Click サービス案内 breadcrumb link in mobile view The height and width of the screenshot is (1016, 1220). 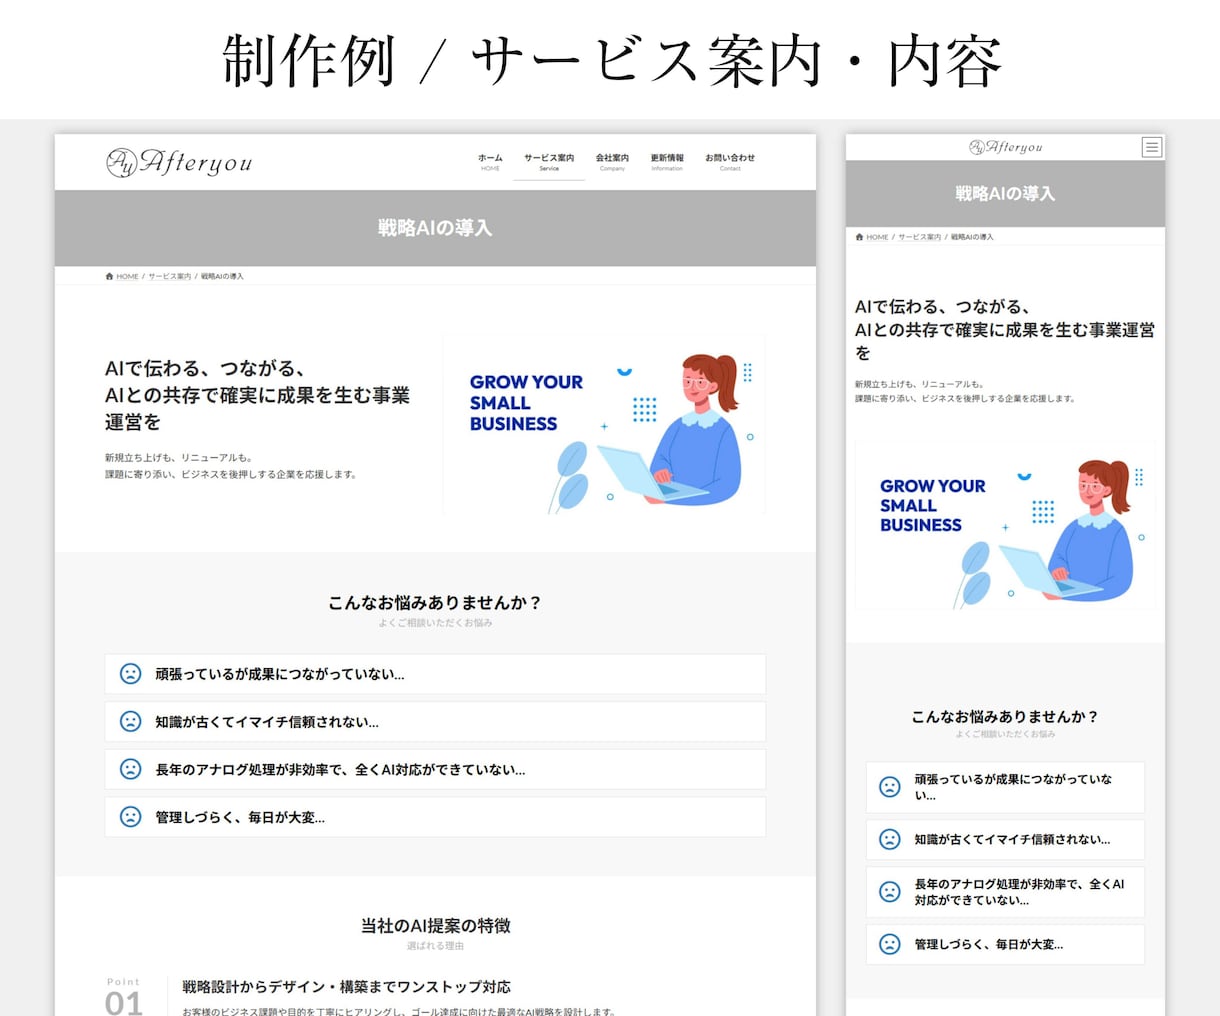919,237
